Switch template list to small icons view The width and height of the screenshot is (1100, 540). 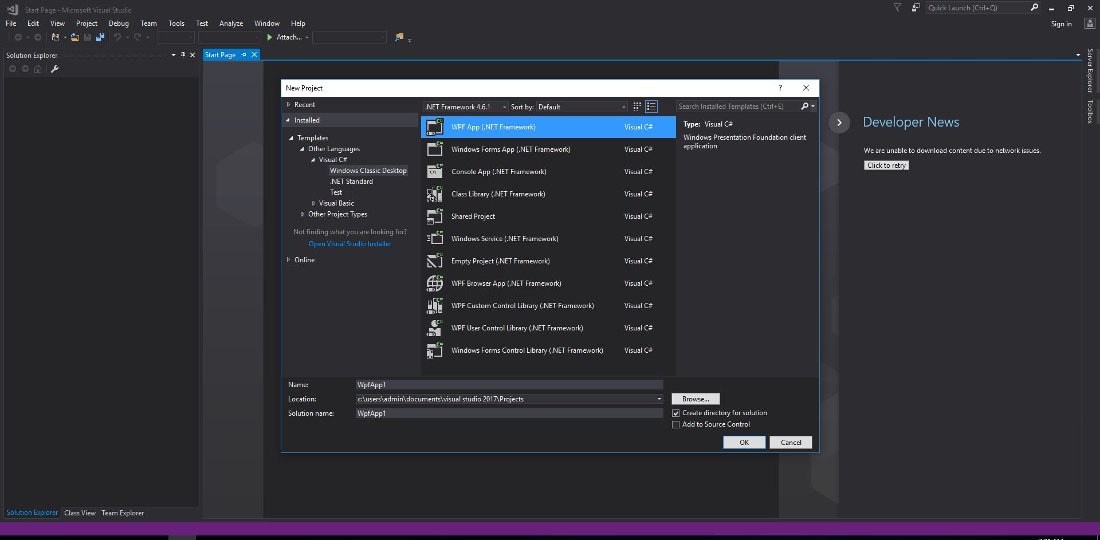pyautogui.click(x=637, y=107)
